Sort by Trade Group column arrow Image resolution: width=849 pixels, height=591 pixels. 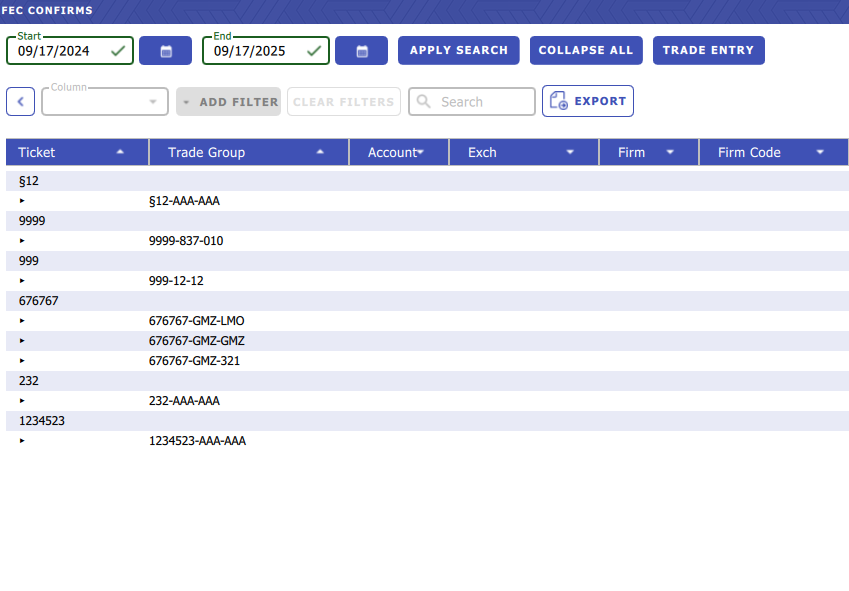click(320, 152)
